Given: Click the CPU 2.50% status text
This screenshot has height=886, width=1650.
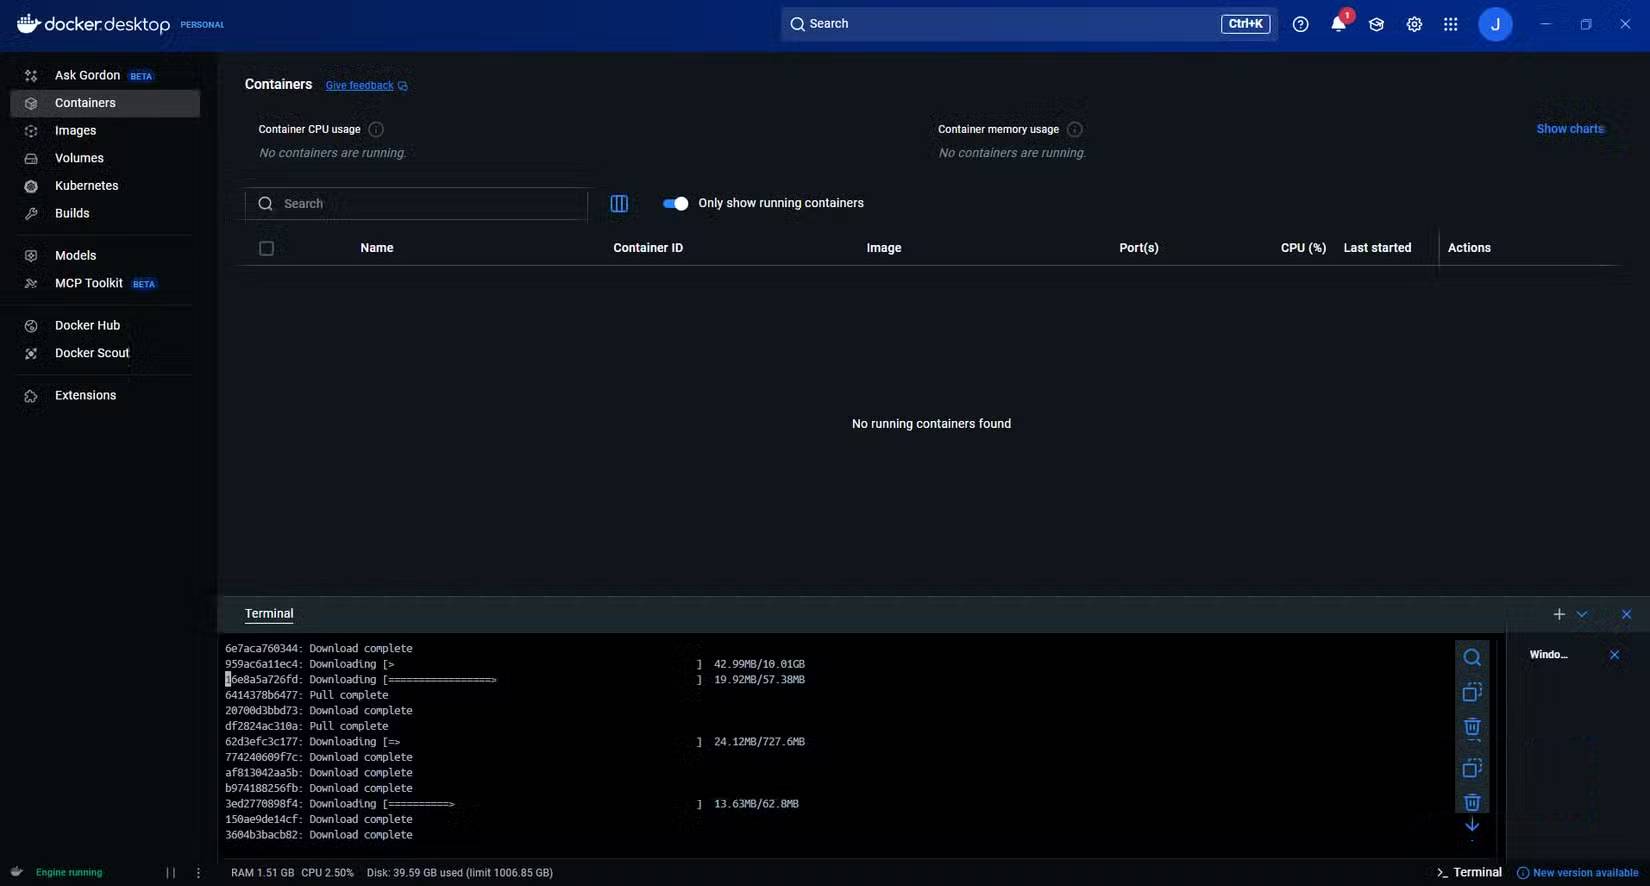Looking at the screenshot, I should [328, 873].
